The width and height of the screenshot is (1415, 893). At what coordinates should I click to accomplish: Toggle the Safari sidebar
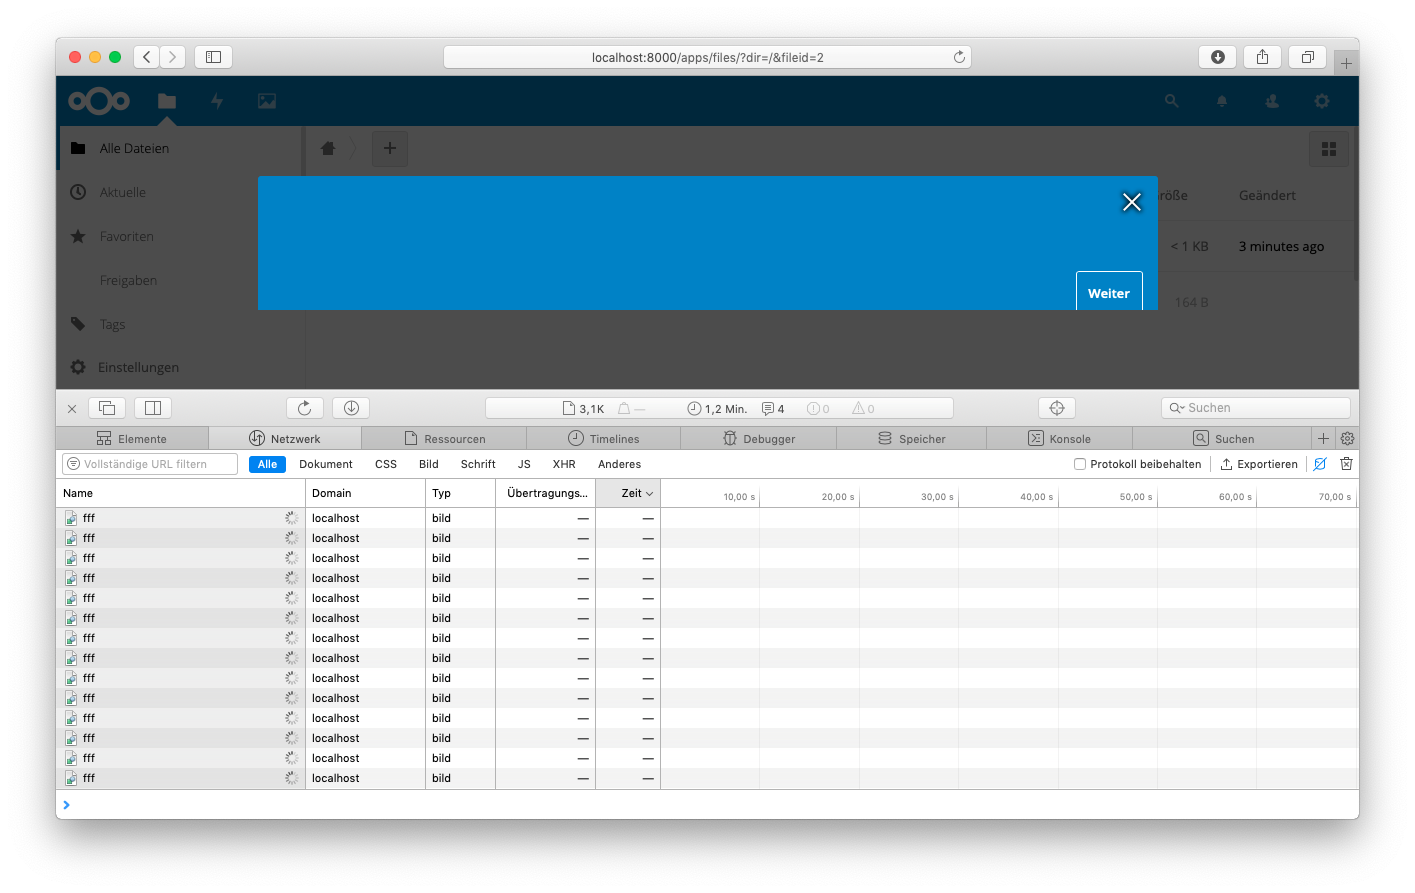pyautogui.click(x=213, y=57)
